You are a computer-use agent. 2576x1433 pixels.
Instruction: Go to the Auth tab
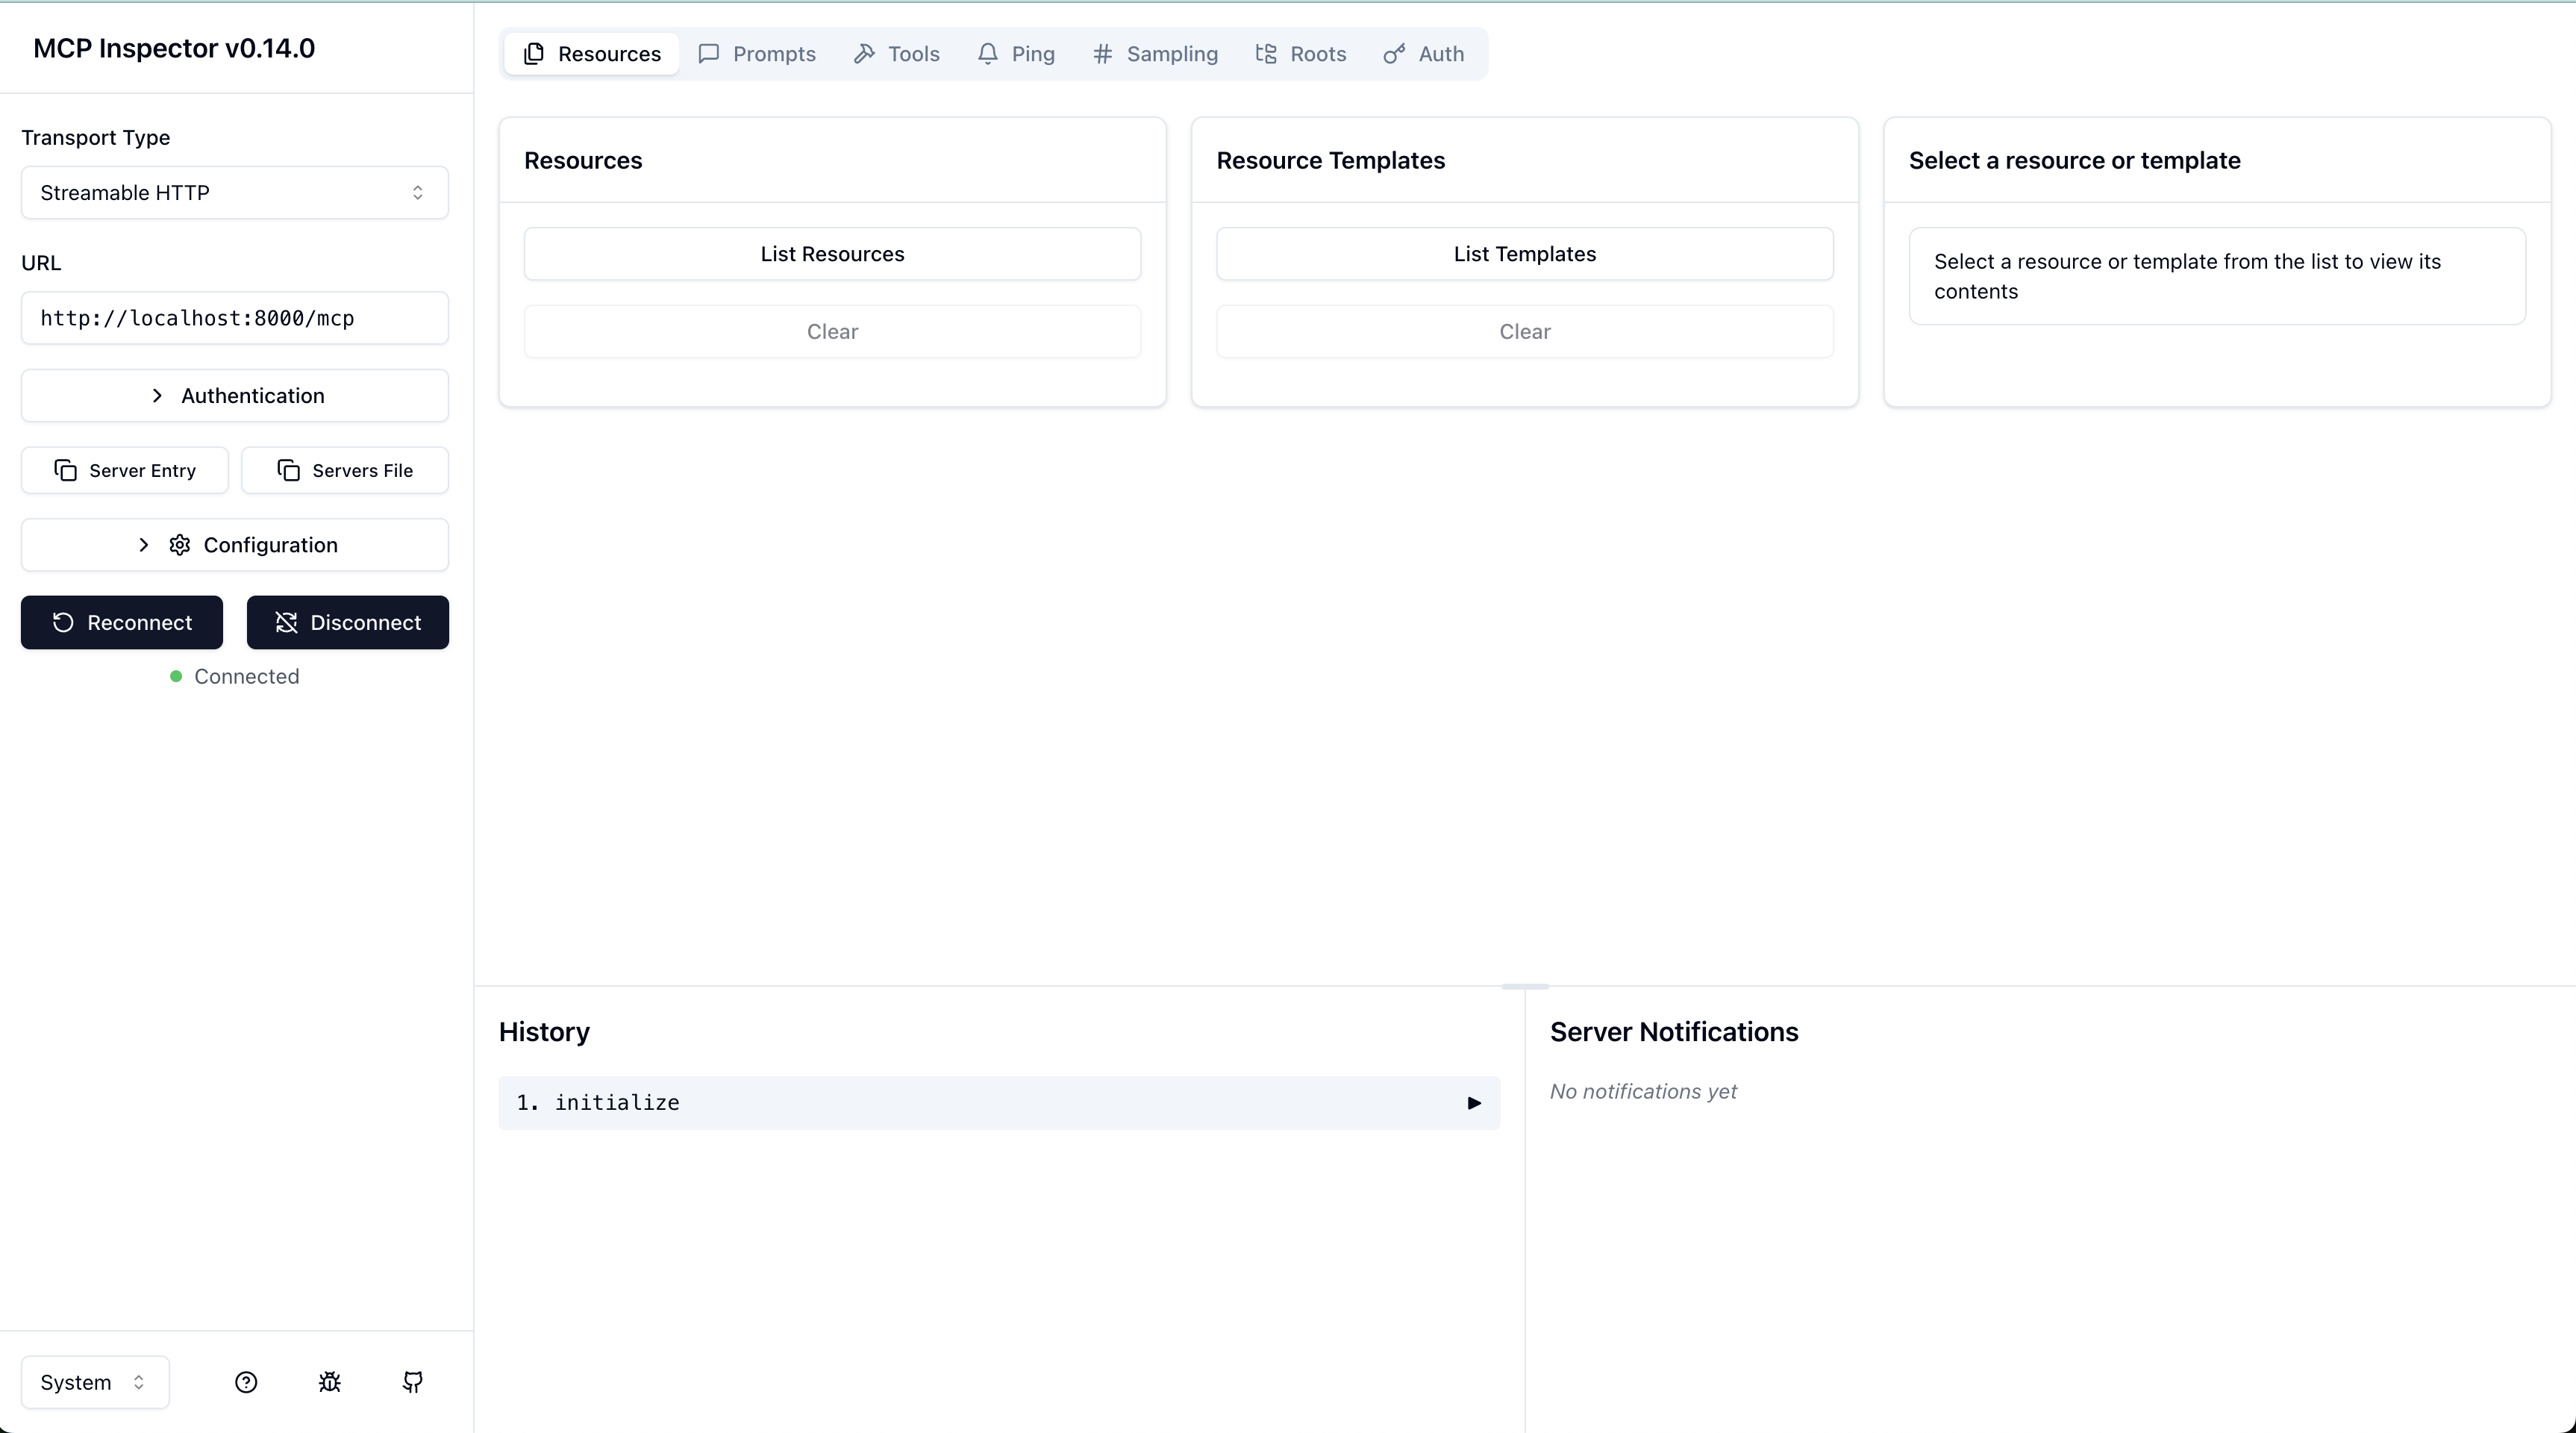(1424, 54)
